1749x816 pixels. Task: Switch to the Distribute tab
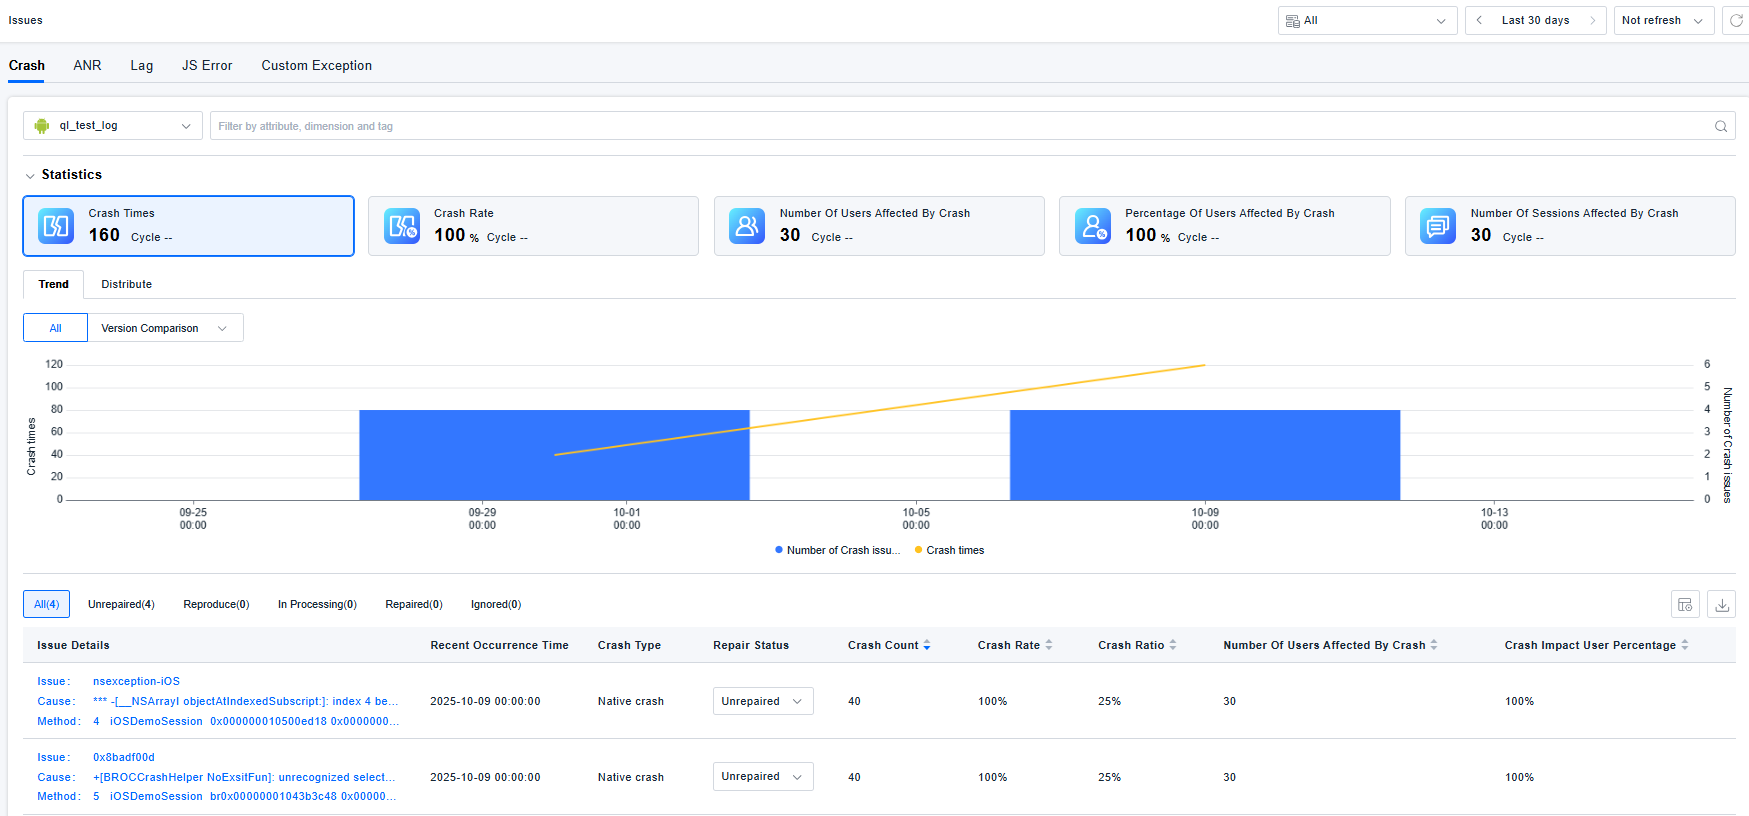(x=126, y=285)
